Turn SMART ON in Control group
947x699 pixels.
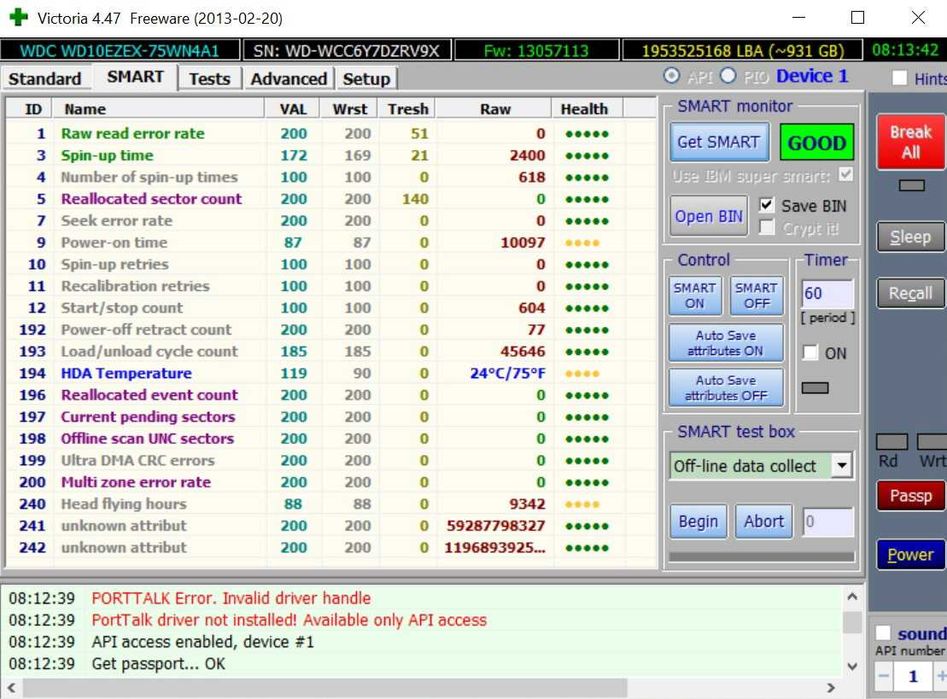pos(695,295)
